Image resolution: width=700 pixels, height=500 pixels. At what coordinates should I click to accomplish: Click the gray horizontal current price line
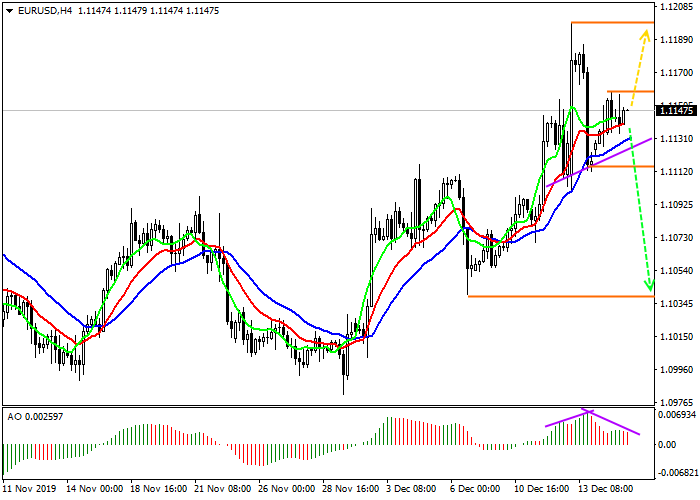coord(300,110)
